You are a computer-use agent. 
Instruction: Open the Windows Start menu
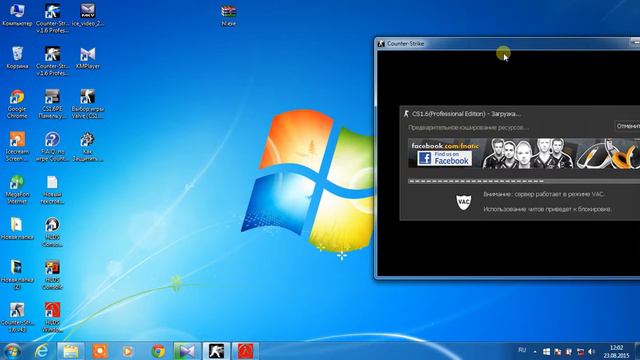tap(12, 351)
